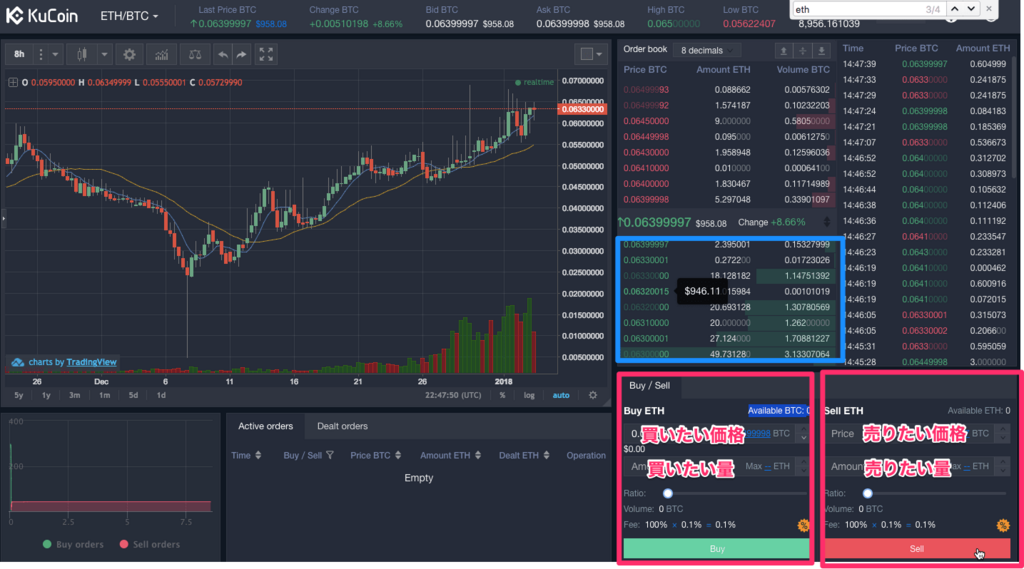Undo last chart action

tap(222, 54)
